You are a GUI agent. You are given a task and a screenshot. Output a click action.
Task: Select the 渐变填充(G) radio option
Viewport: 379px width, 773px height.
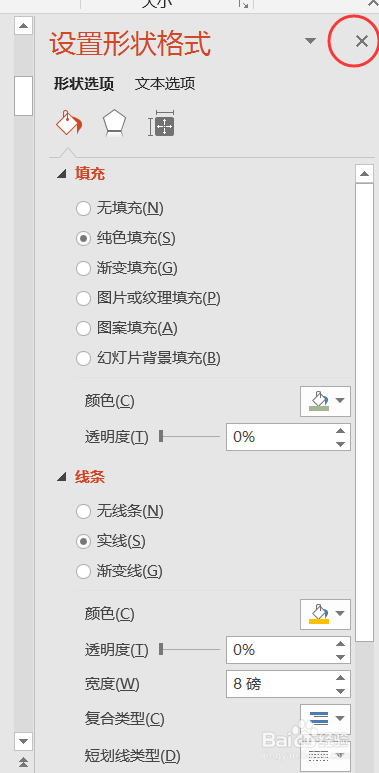tap(83, 269)
